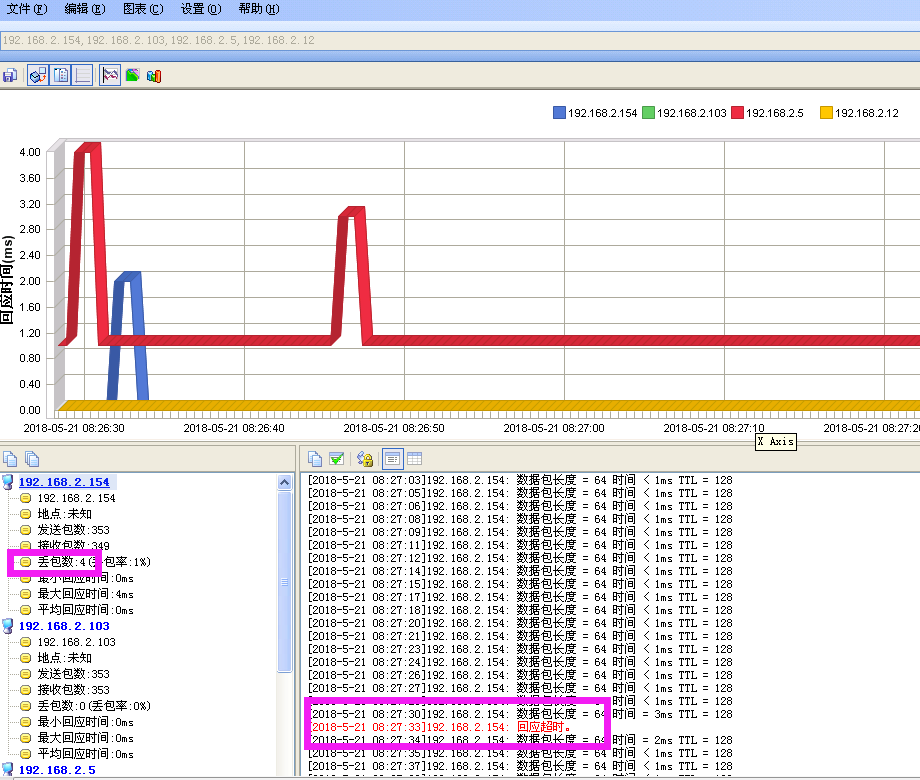Image resolution: width=920 pixels, height=780 pixels.
Task: Click the line chart toolbar icon
Action: tap(110, 76)
